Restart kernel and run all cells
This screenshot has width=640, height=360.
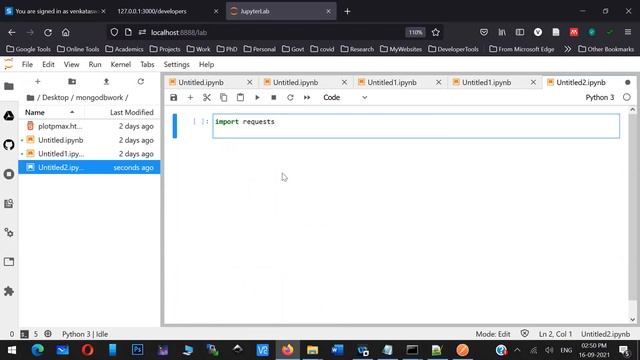click(307, 98)
